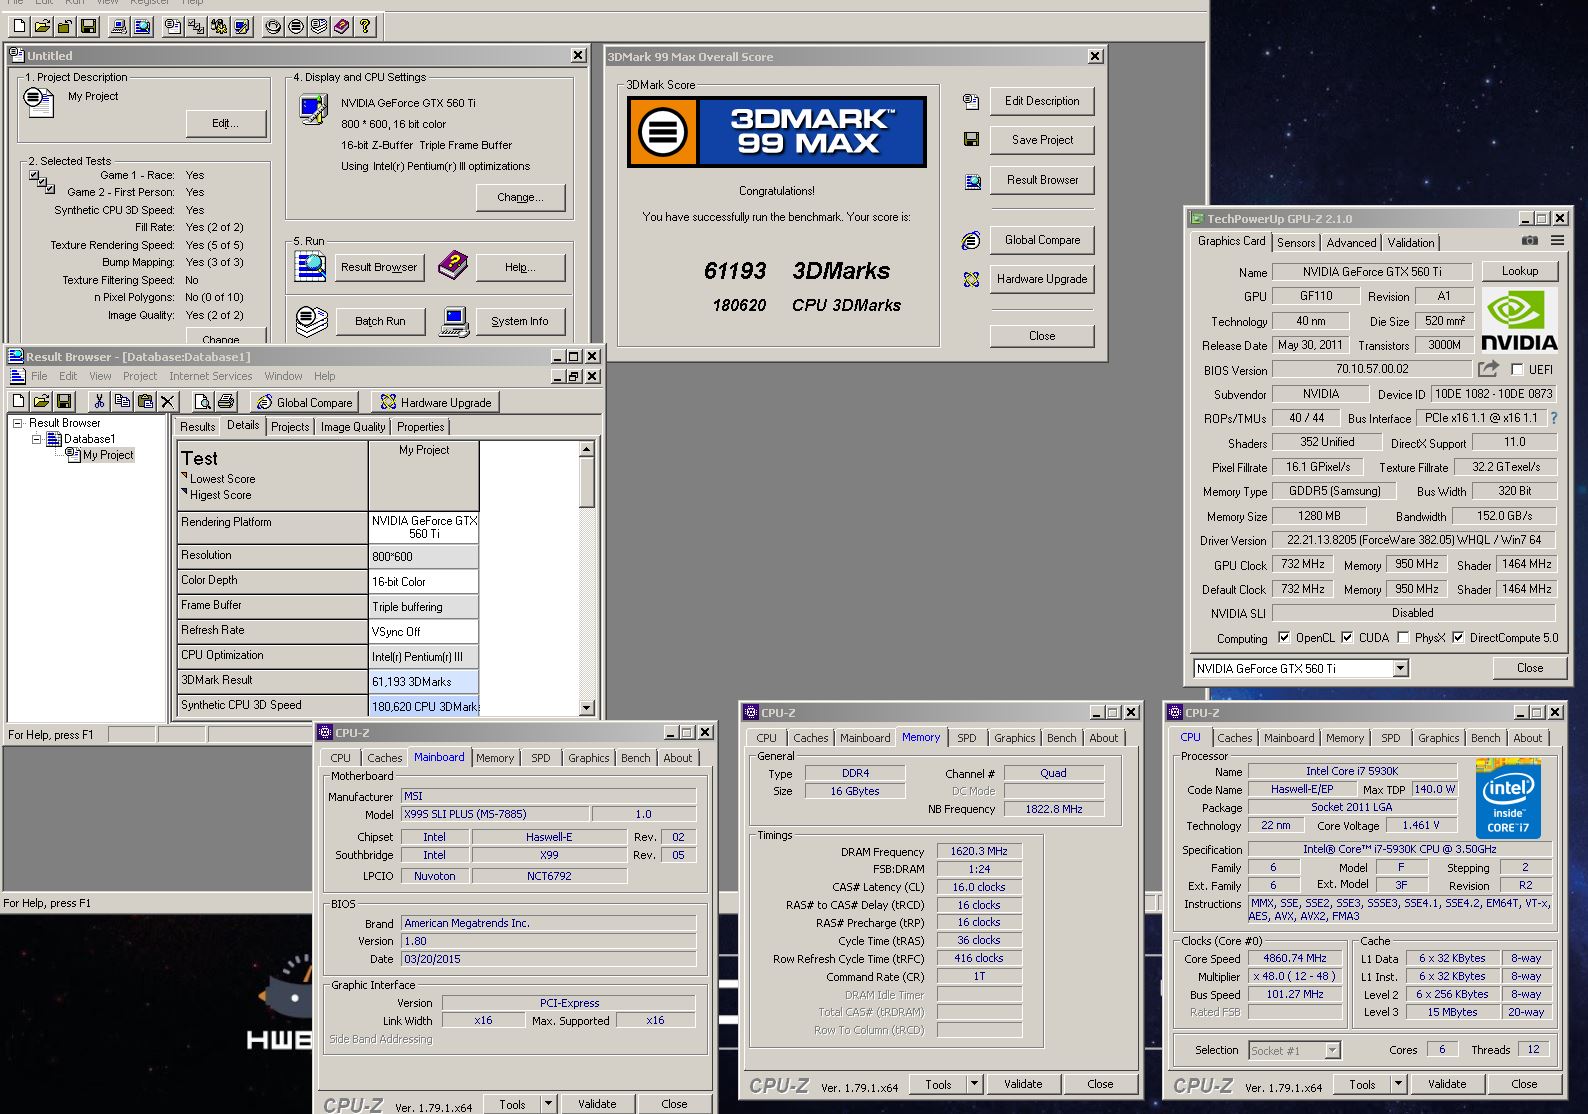Click the Cut scissors icon in the Result Browser toolbar
This screenshot has width=1588, height=1114.
[99, 401]
